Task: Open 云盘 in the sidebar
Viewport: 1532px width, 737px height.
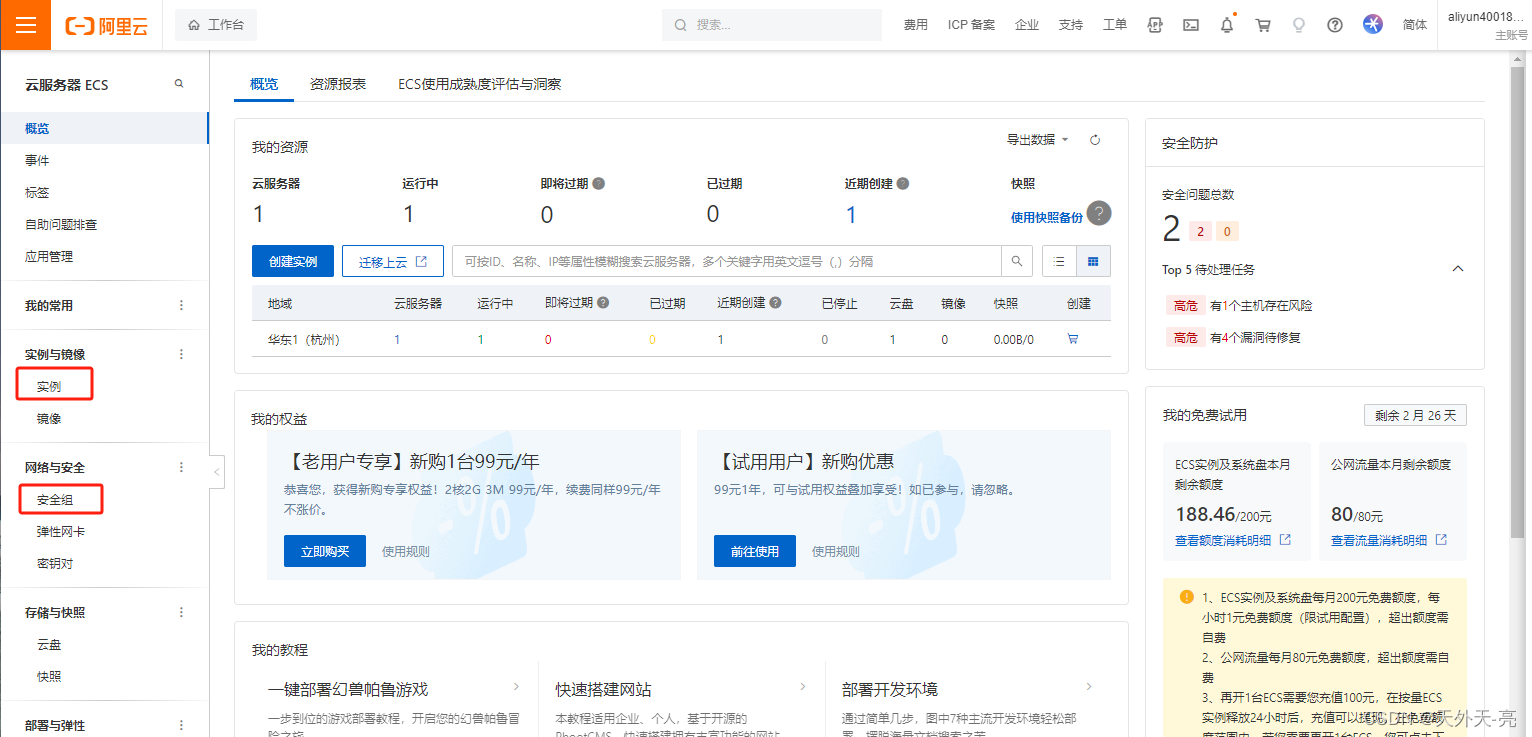Action: click(x=50, y=644)
